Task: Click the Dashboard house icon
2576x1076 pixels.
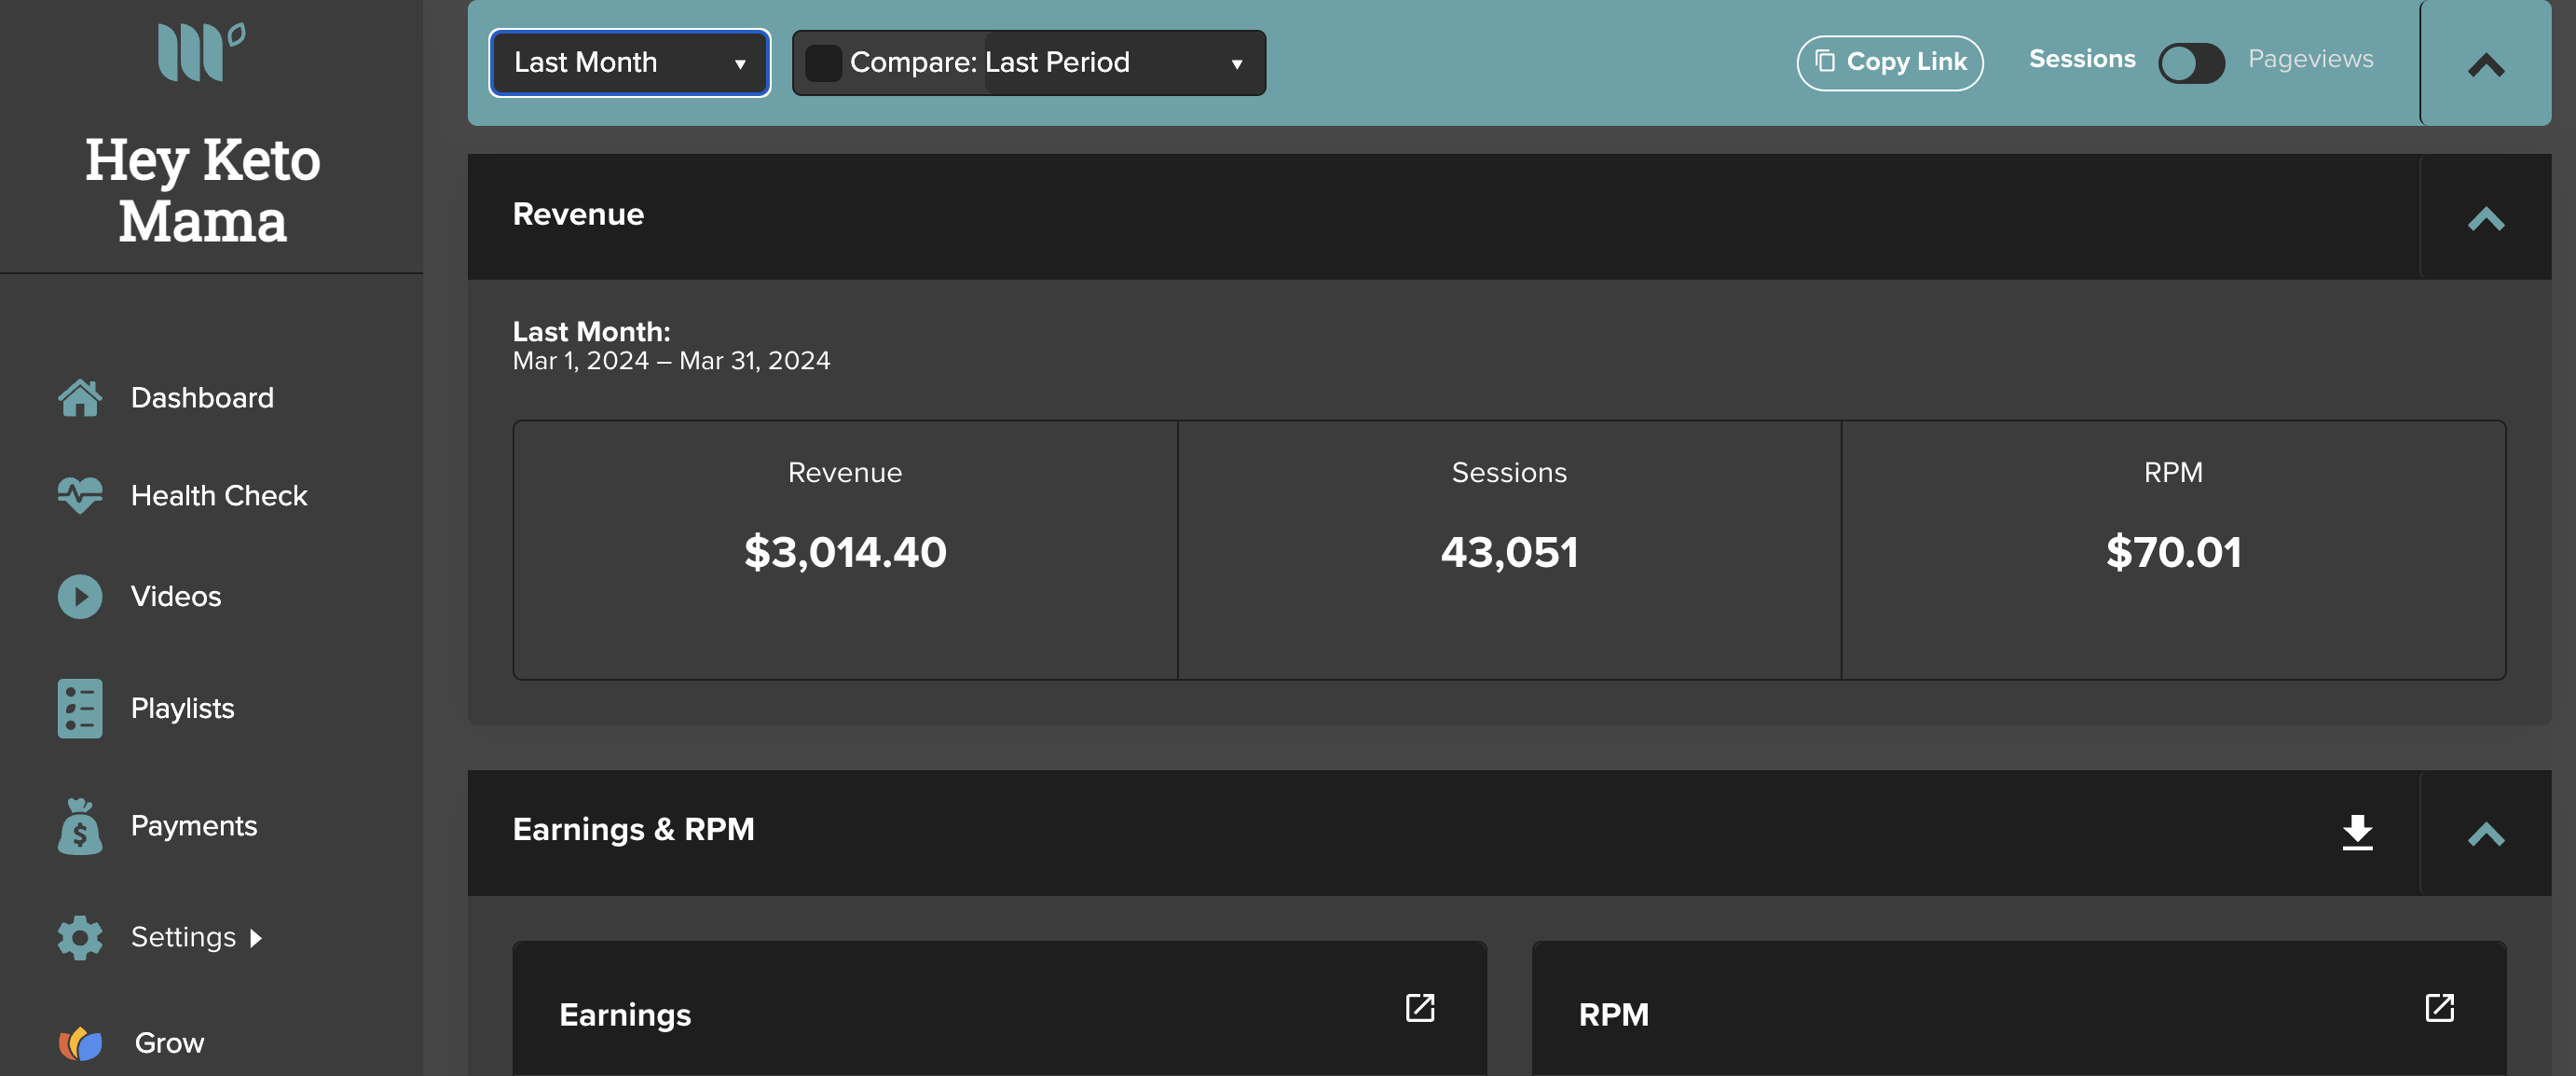Action: [80, 397]
